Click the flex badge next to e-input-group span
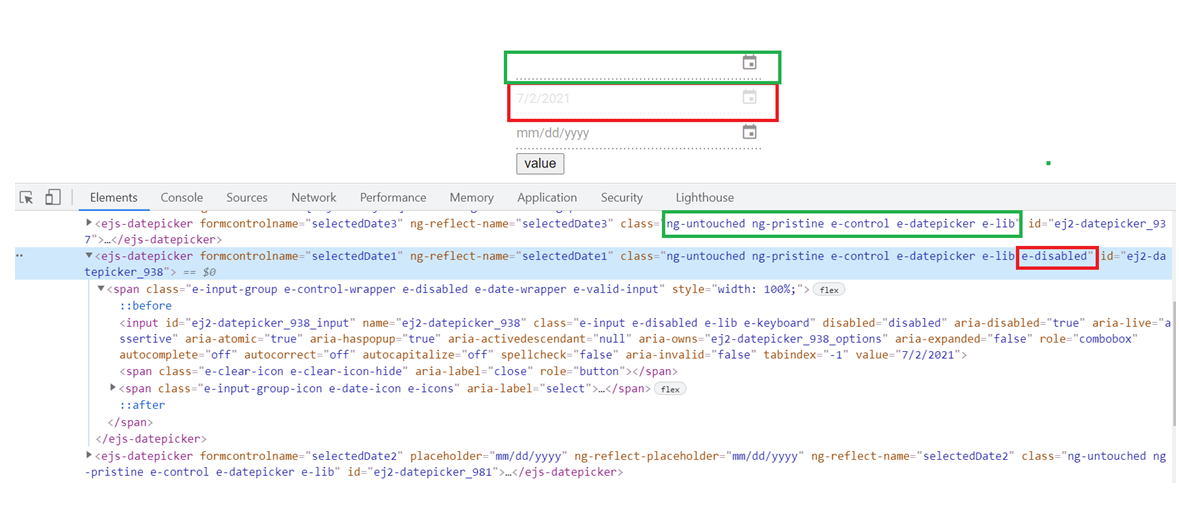 [827, 290]
